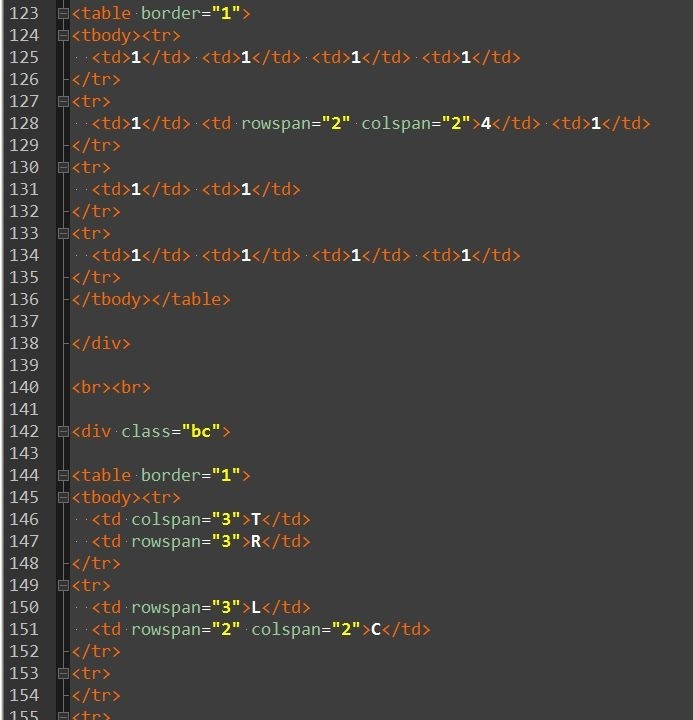Click the </tr> tag on line 152
693x720 pixels.
coord(96,652)
